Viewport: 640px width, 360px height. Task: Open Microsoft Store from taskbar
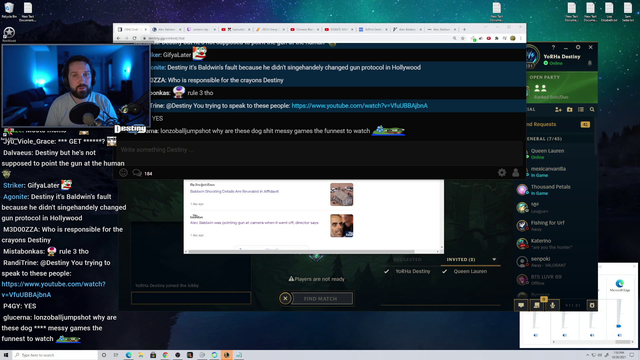click(x=153, y=355)
